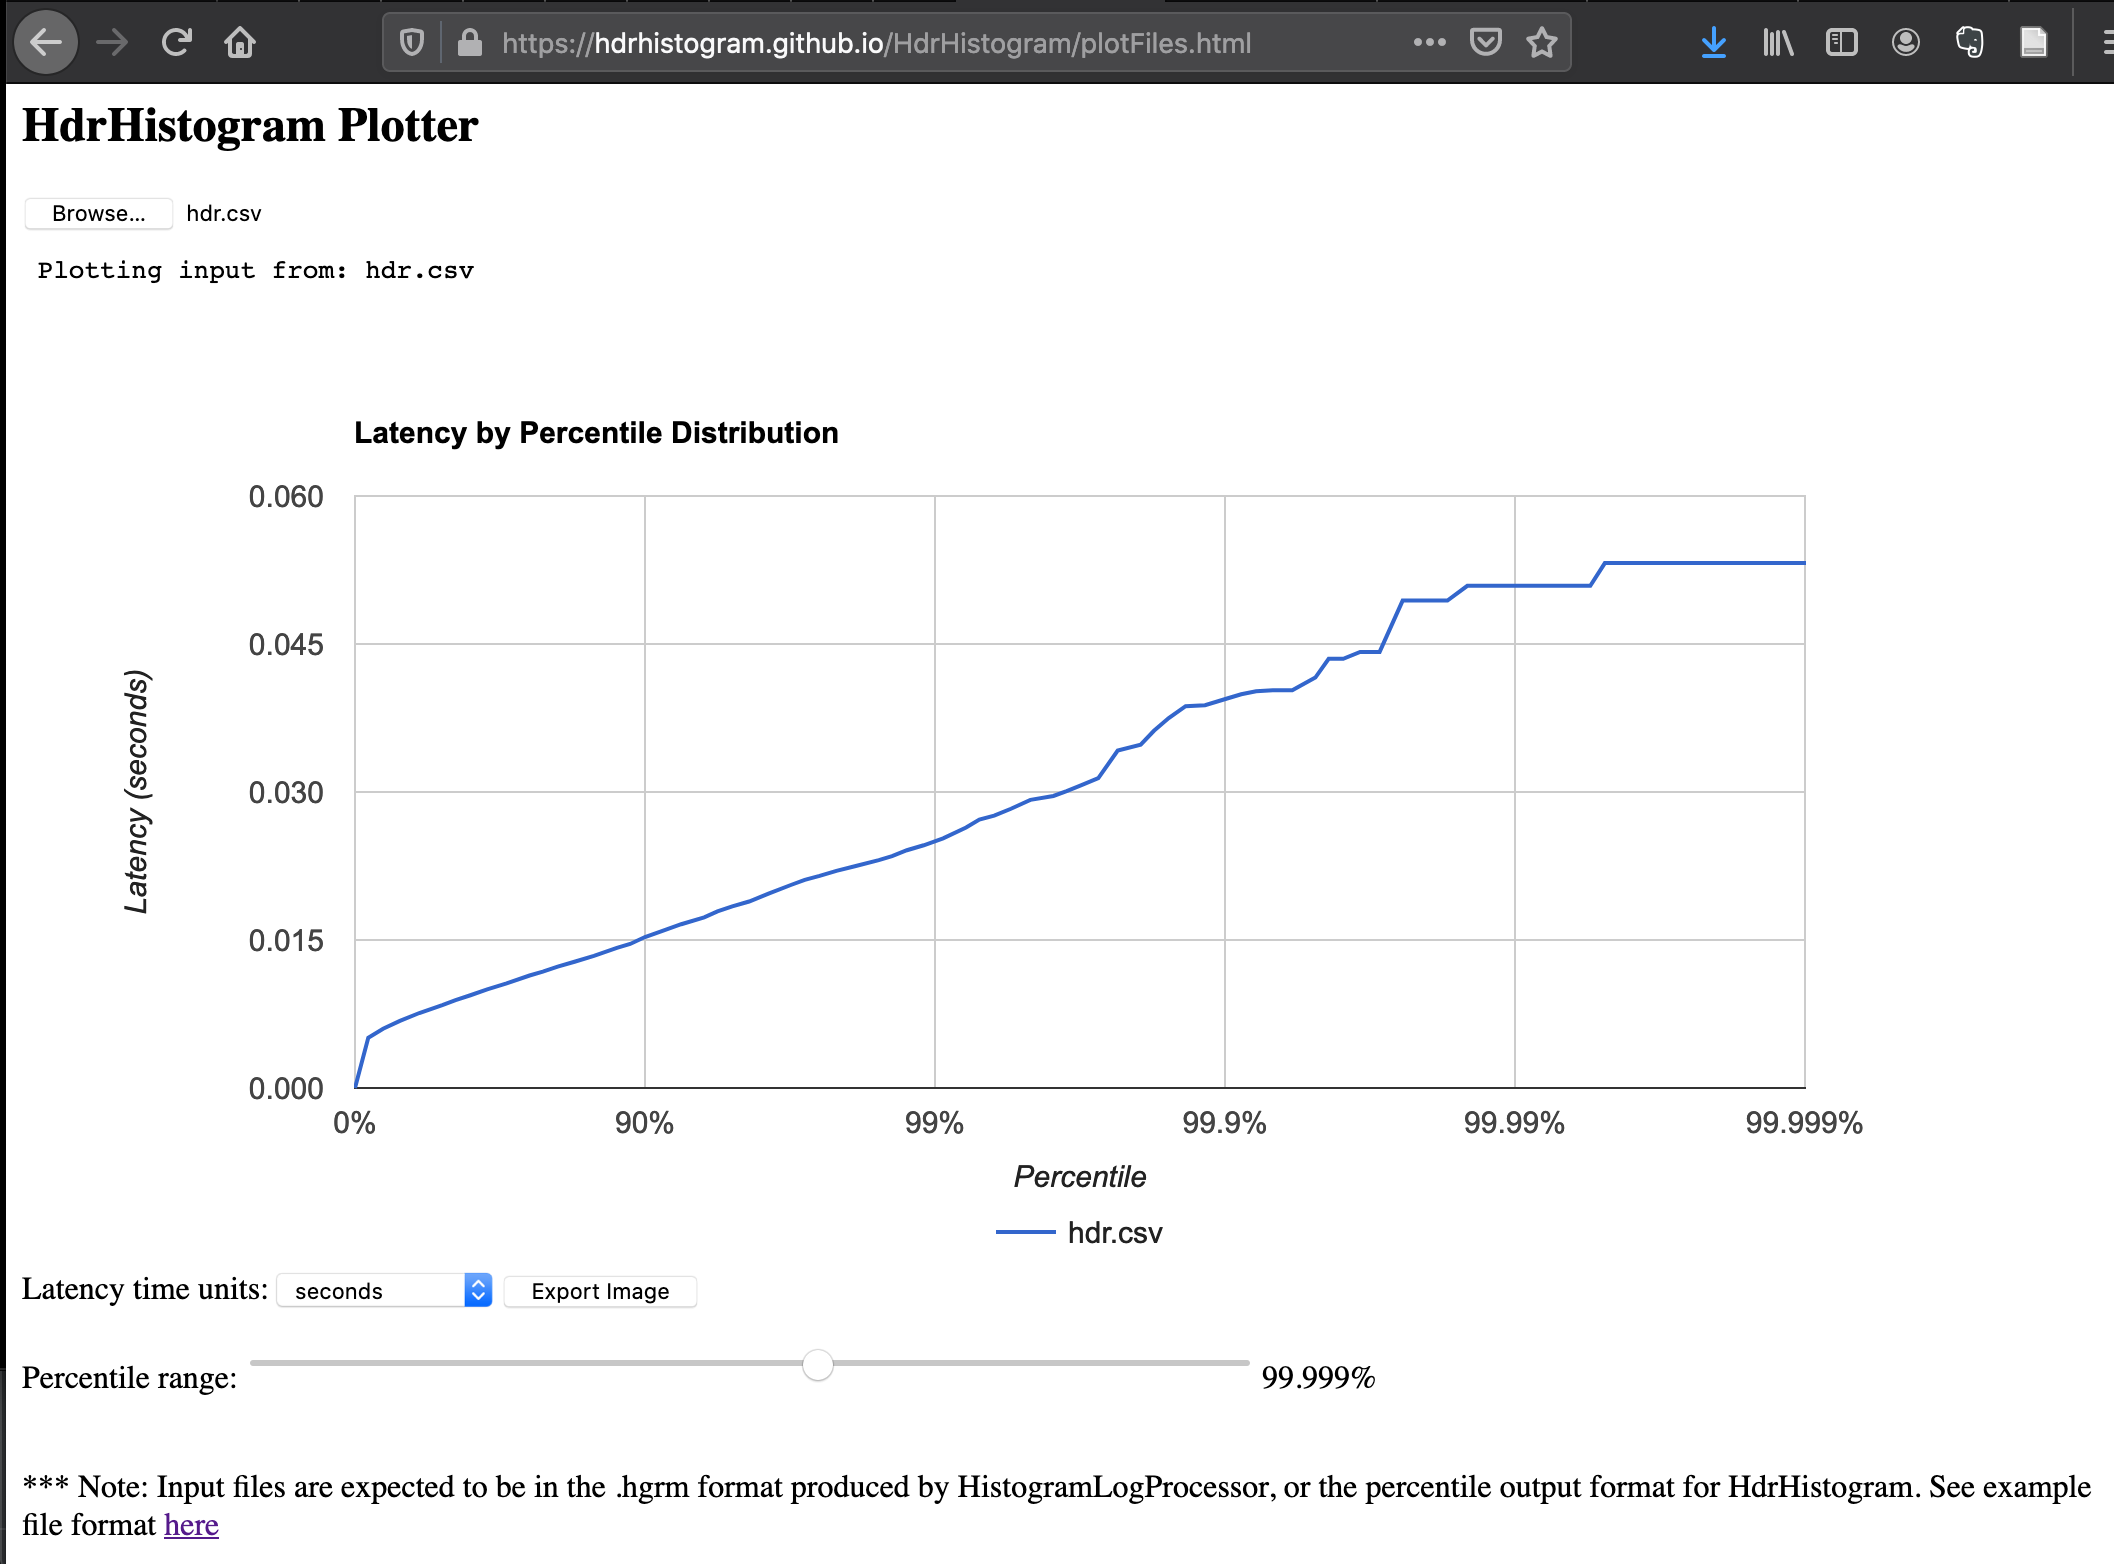Open the Library bookshelf icon
Screen dimensions: 2114x1564
(1777, 43)
